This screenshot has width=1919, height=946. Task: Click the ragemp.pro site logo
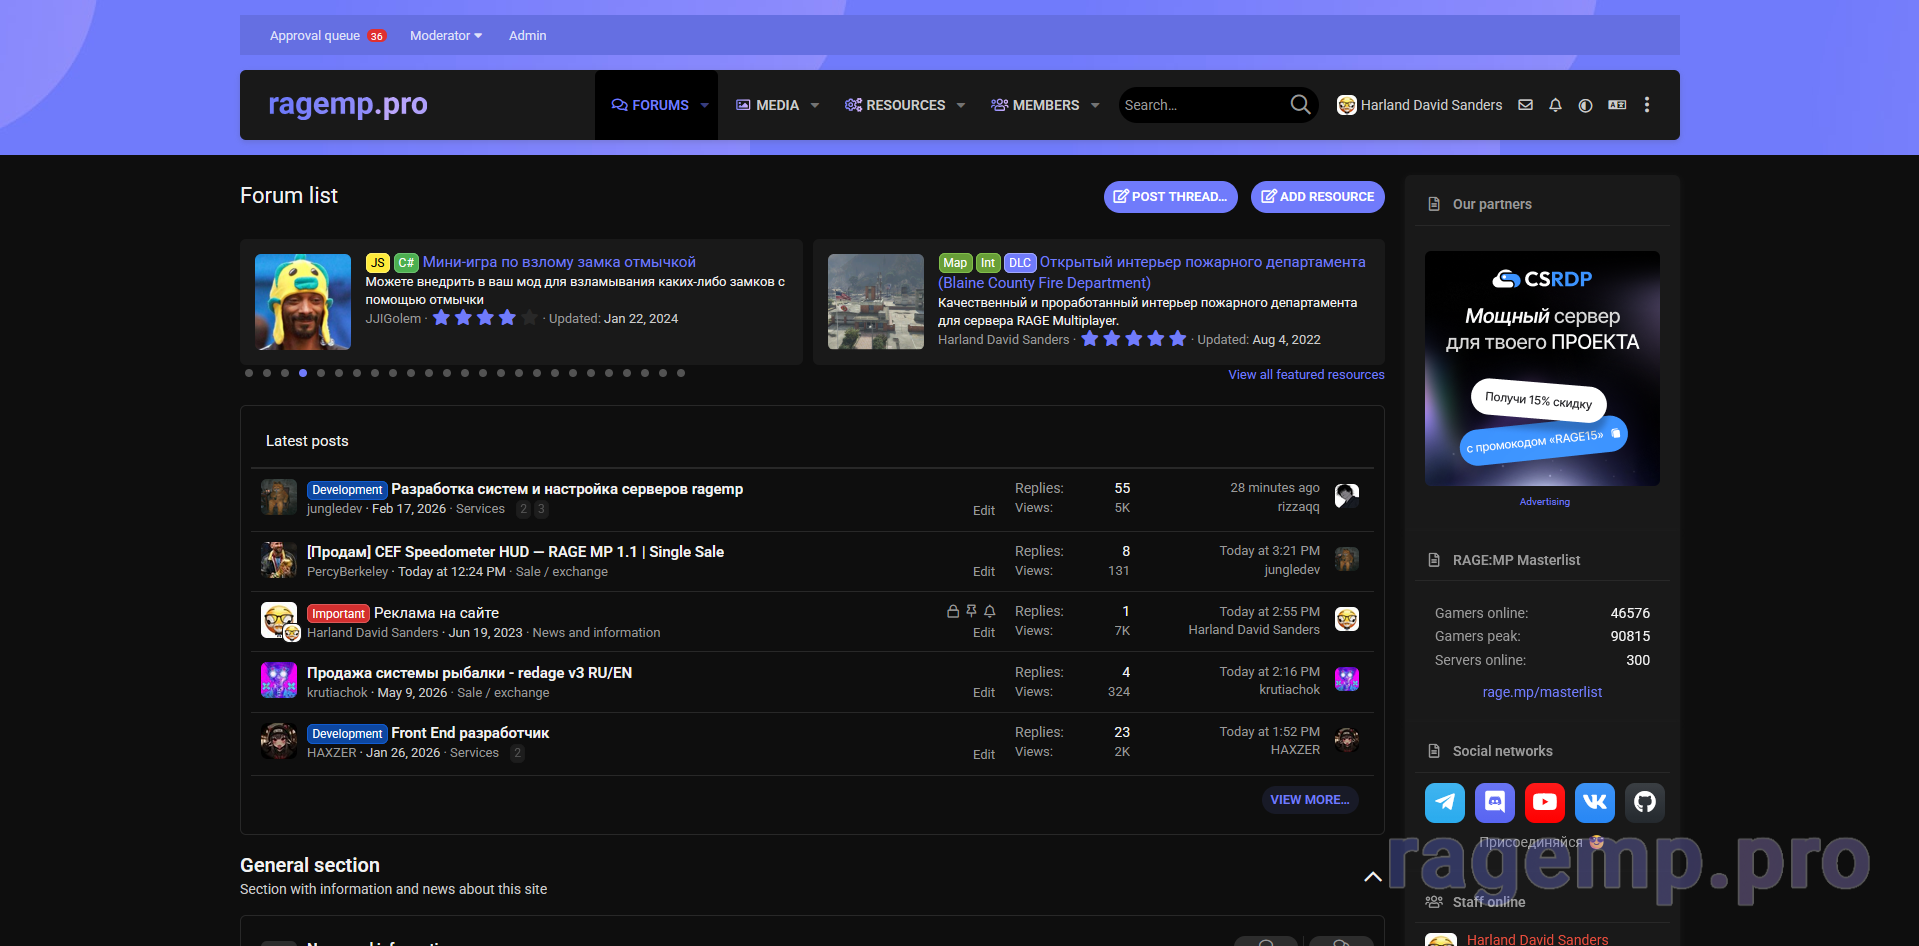[x=348, y=104]
